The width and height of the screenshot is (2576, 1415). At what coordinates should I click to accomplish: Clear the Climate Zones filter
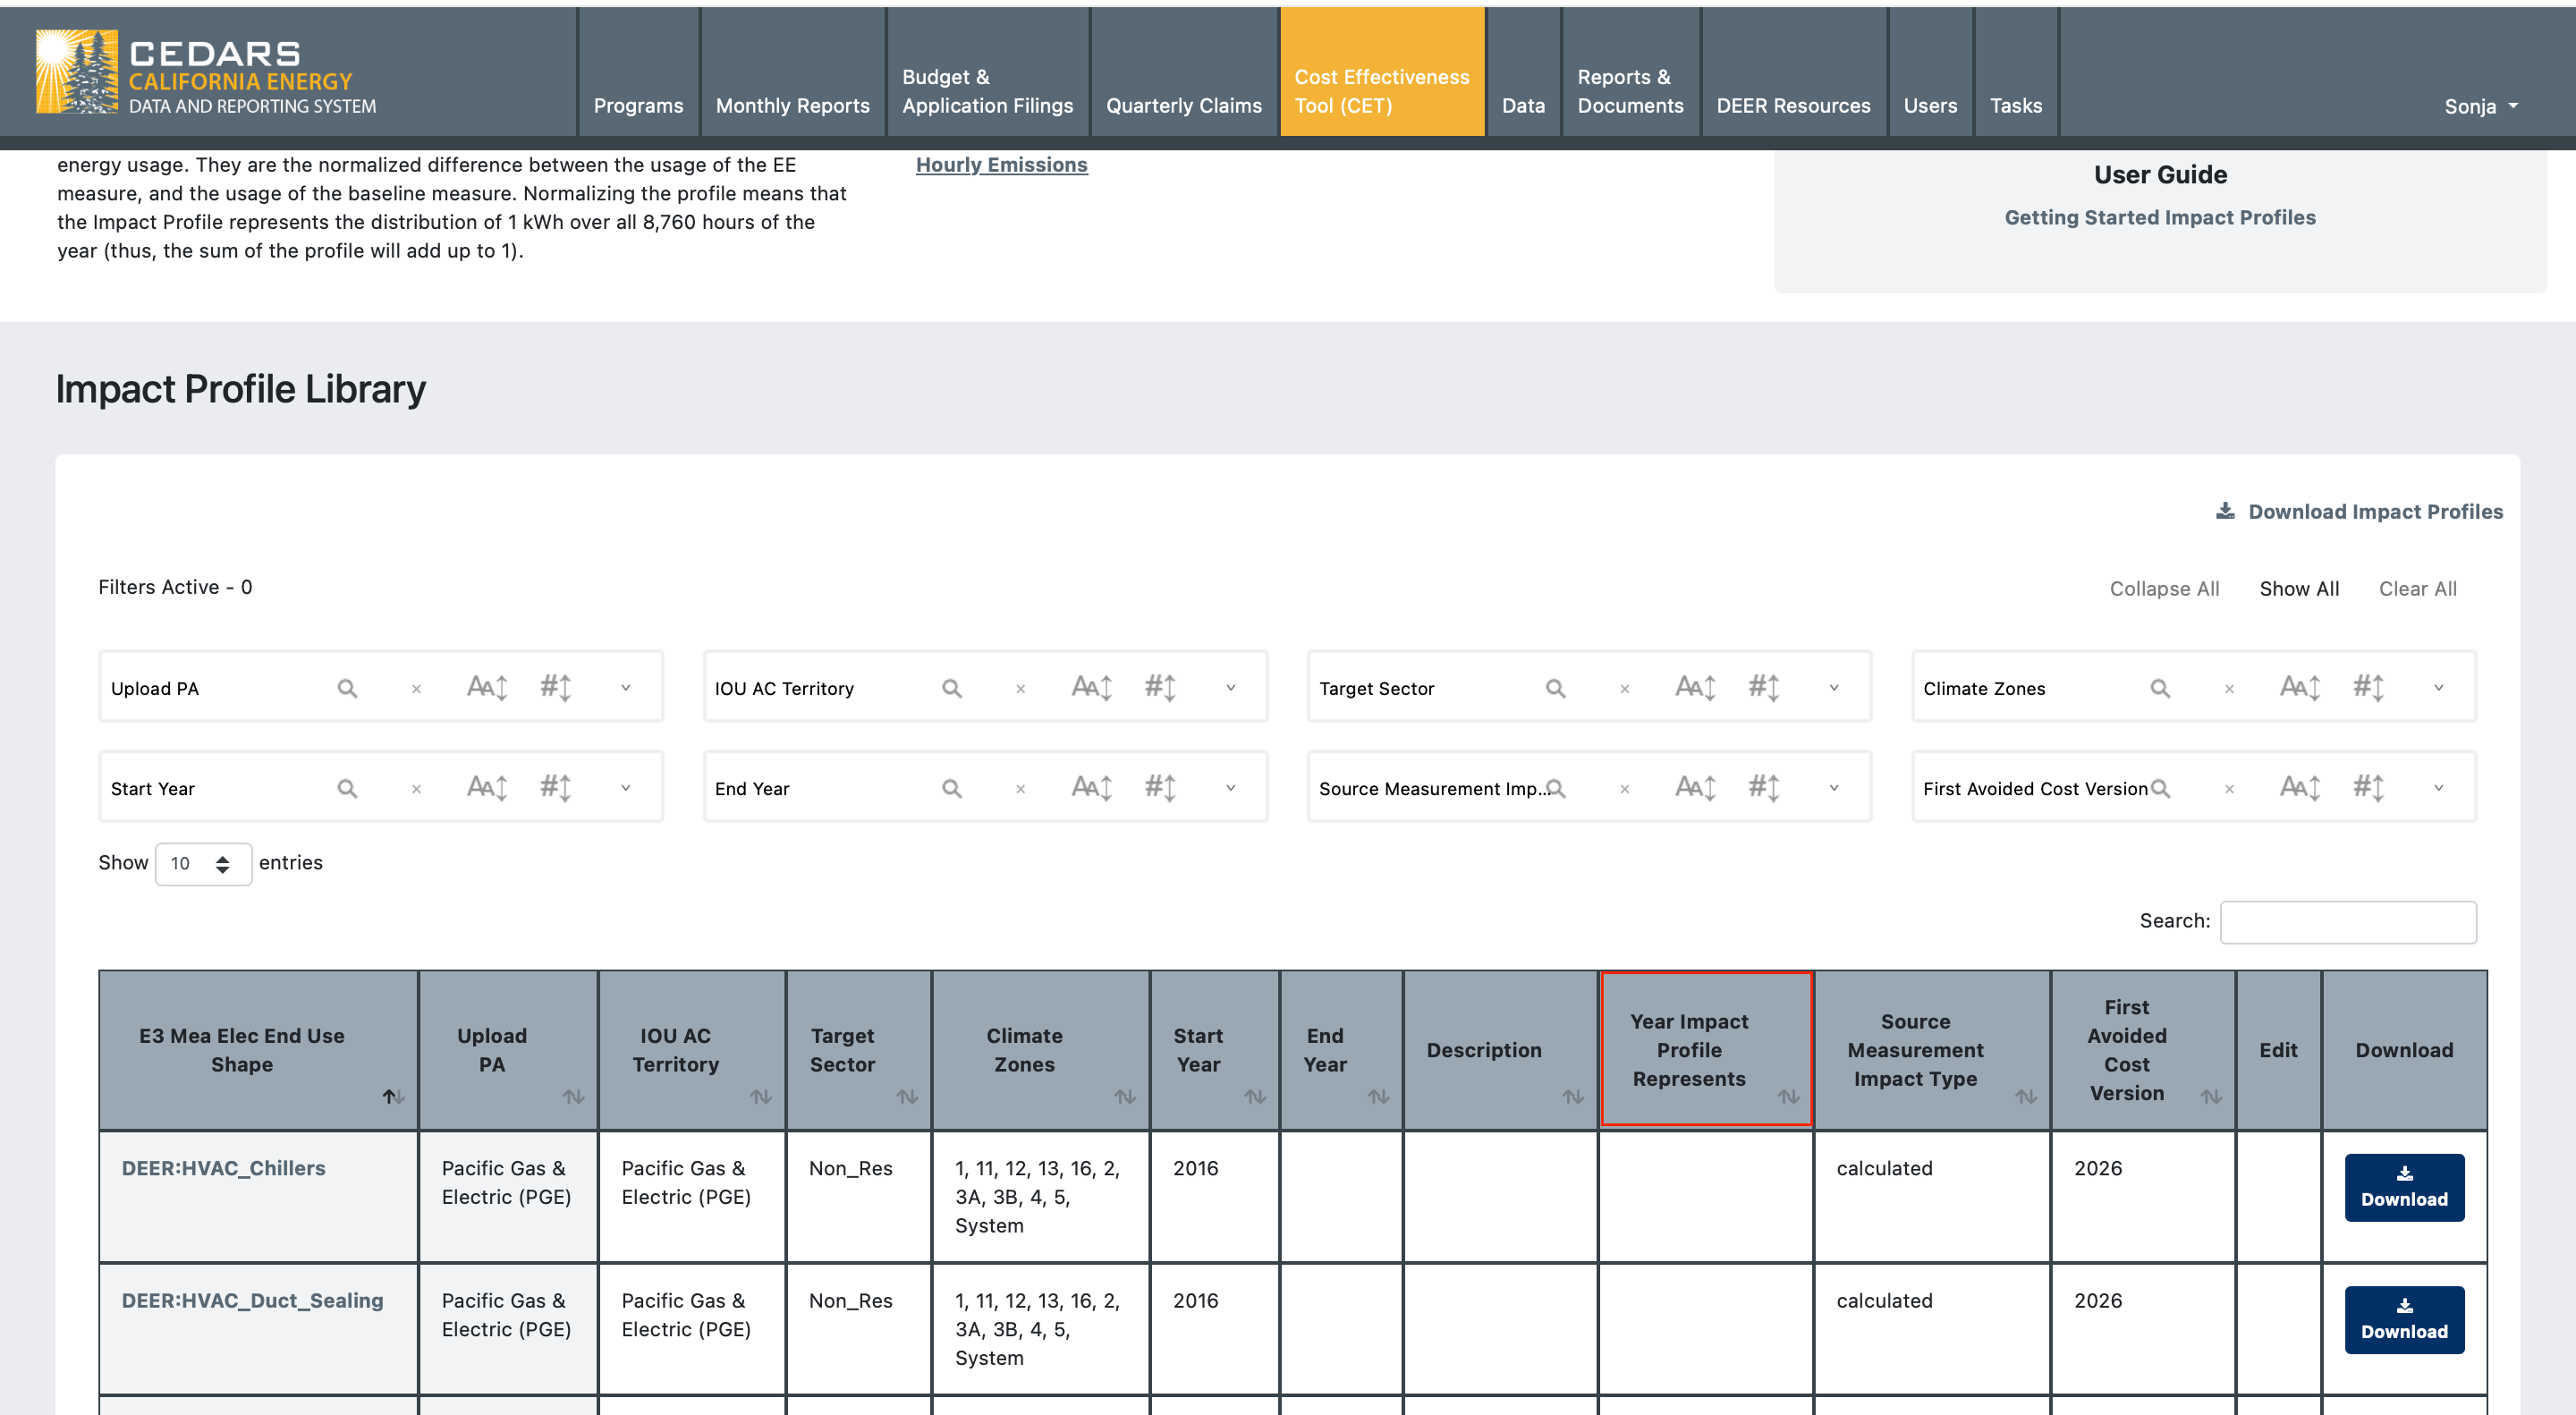coord(2229,689)
